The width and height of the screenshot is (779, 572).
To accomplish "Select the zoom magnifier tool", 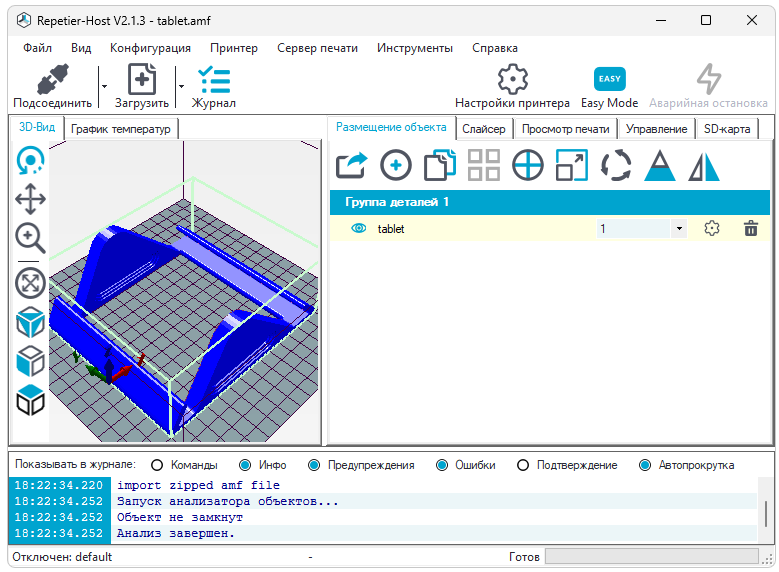I will coord(31,238).
